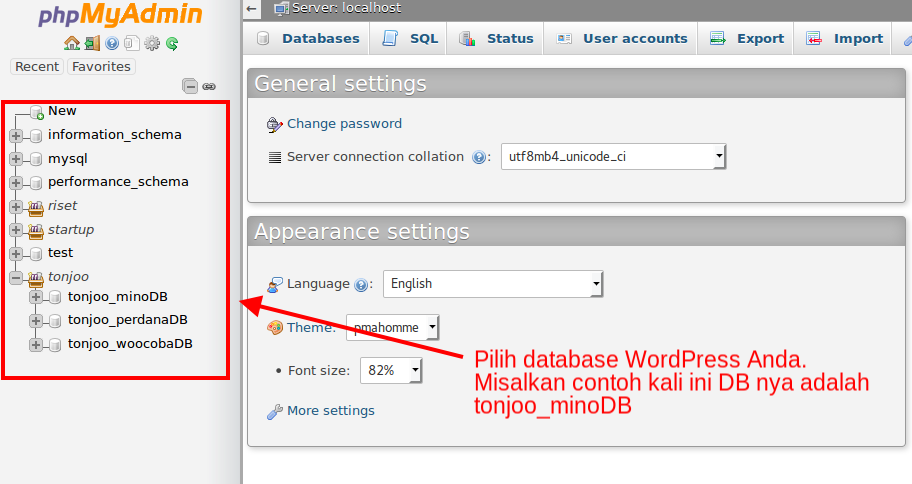Click the New database icon in tree
This screenshot has width=912, height=484.
coord(37,112)
